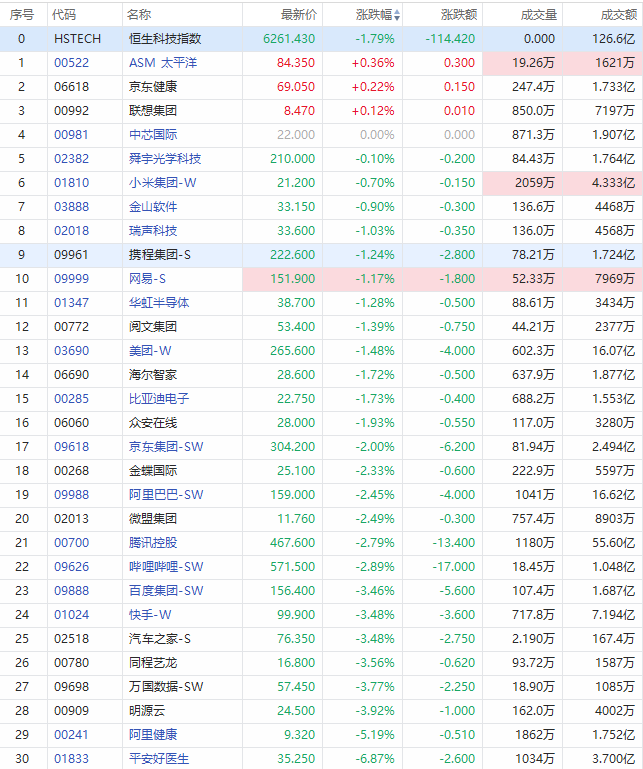Open 腾讯控股 stock name
Viewport: 643px width, 769px height.
pos(153,543)
